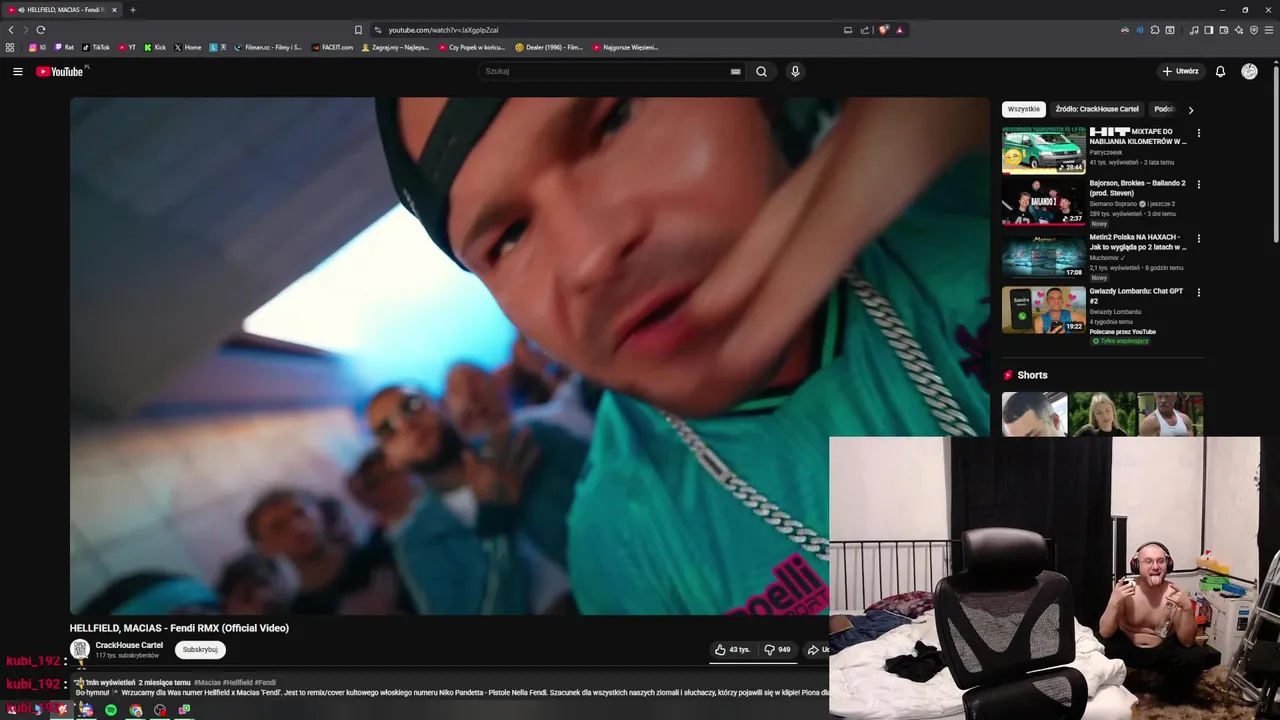Select the Wszystkie filter chip
Image resolution: width=1280 pixels, height=720 pixels.
point(1023,109)
